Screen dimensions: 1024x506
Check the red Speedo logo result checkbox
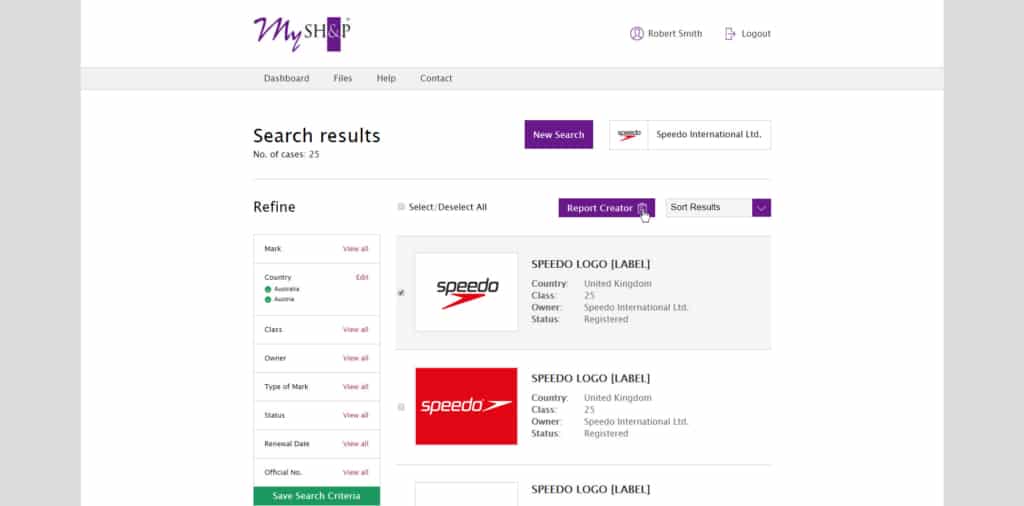pyautogui.click(x=401, y=407)
